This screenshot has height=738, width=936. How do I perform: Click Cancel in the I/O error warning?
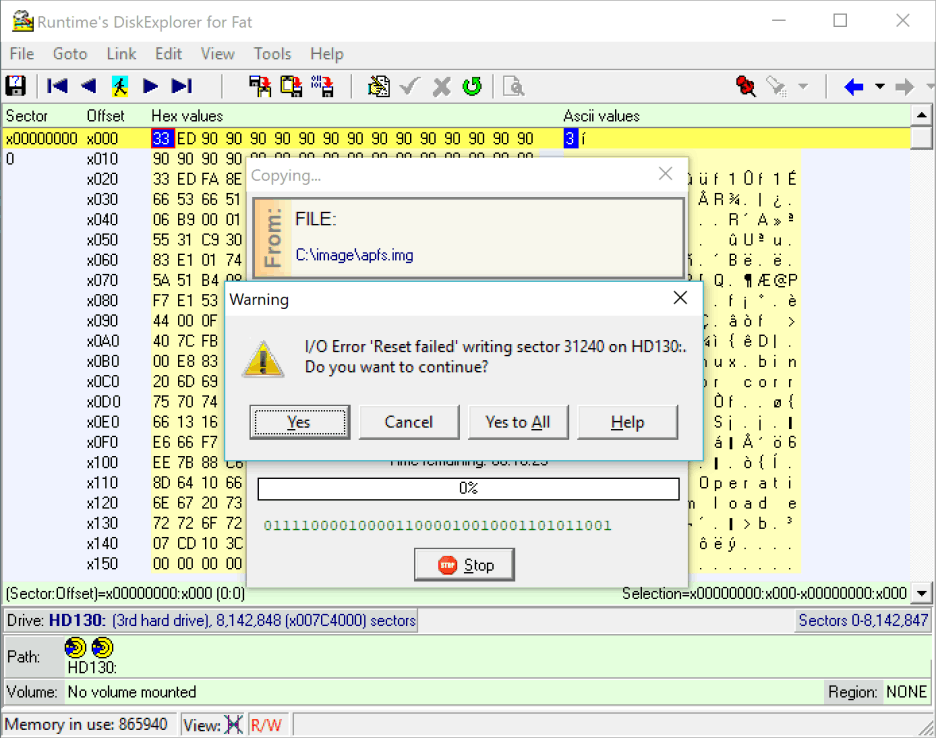tap(409, 422)
